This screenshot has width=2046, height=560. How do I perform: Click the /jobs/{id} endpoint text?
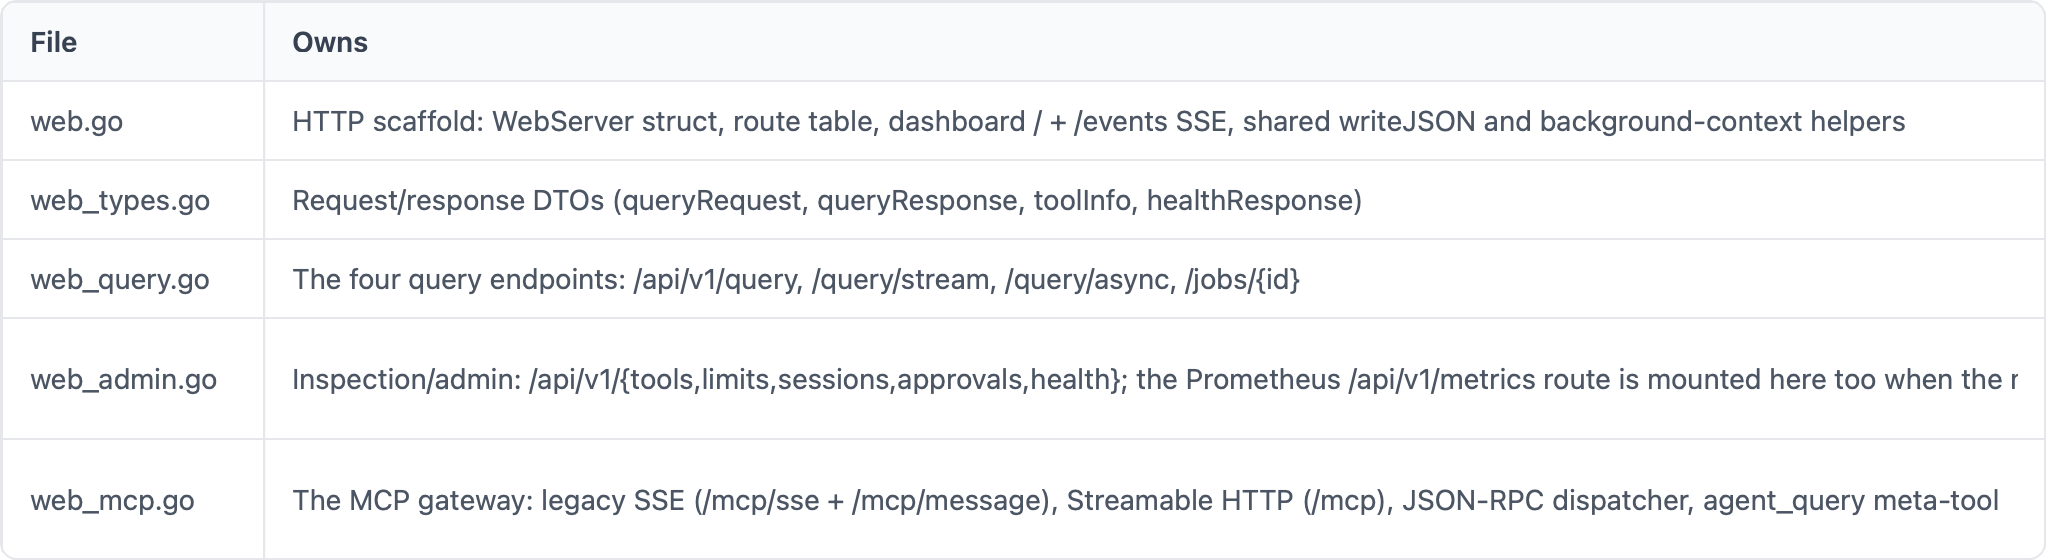(1243, 279)
